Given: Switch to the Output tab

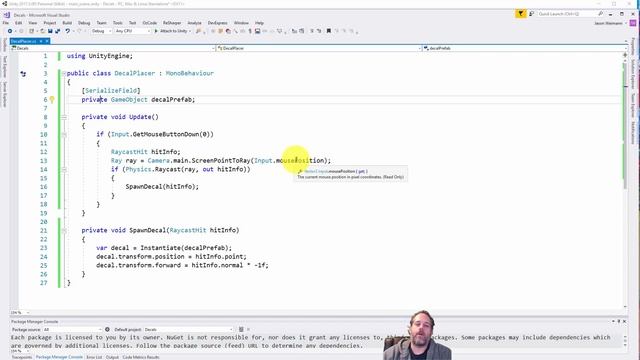Looking at the screenshot, I should (x=112, y=357).
